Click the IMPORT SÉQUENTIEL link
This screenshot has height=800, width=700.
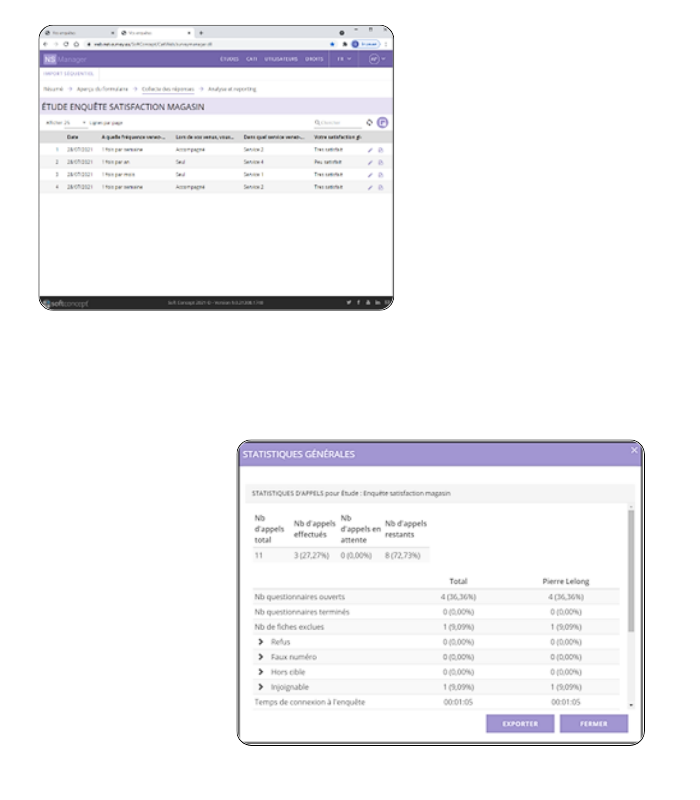coord(68,74)
